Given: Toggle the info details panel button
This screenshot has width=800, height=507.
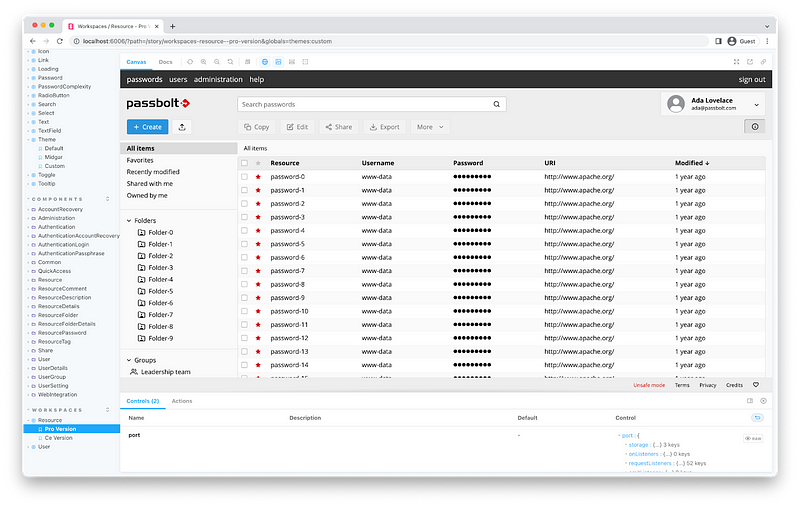Looking at the screenshot, I should pyautogui.click(x=755, y=126).
